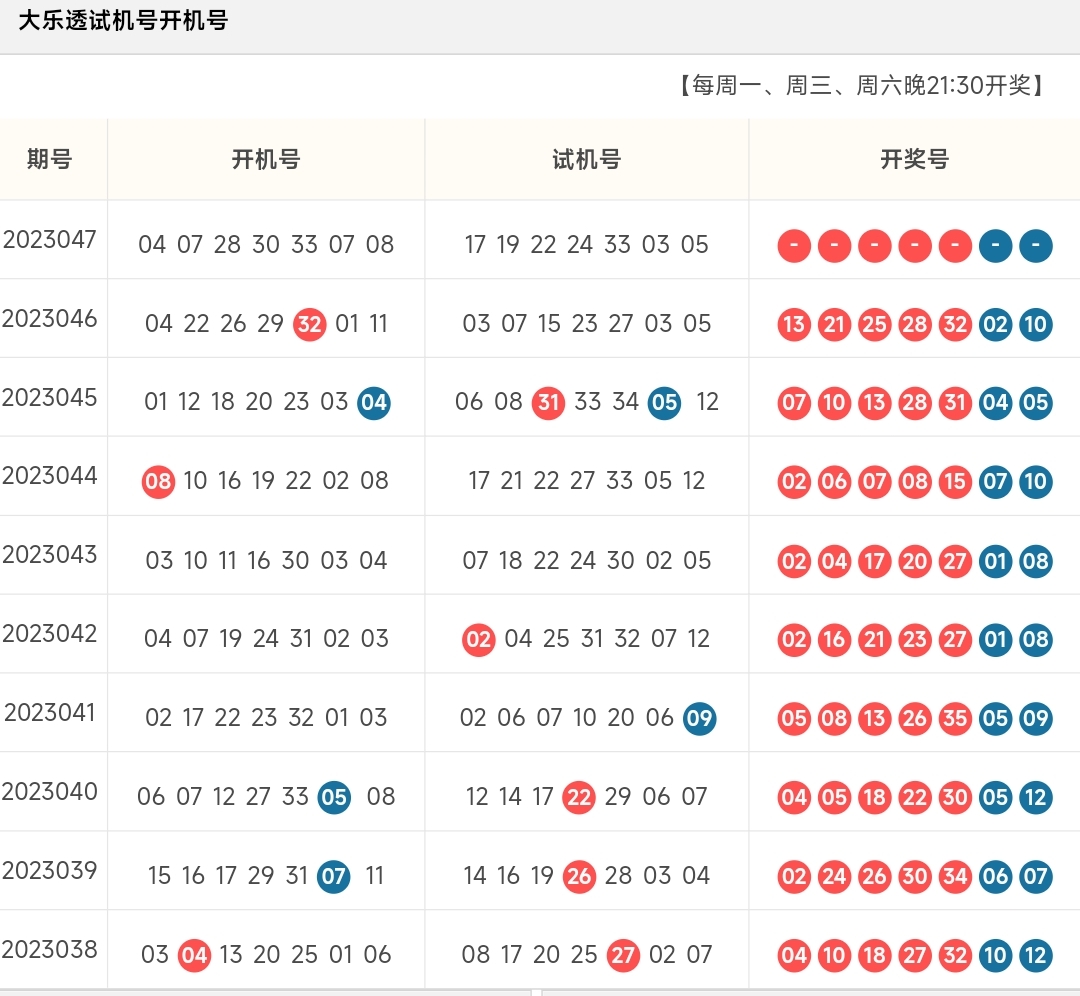
Task: Select issue number 2023043
Action: pyautogui.click(x=50, y=554)
